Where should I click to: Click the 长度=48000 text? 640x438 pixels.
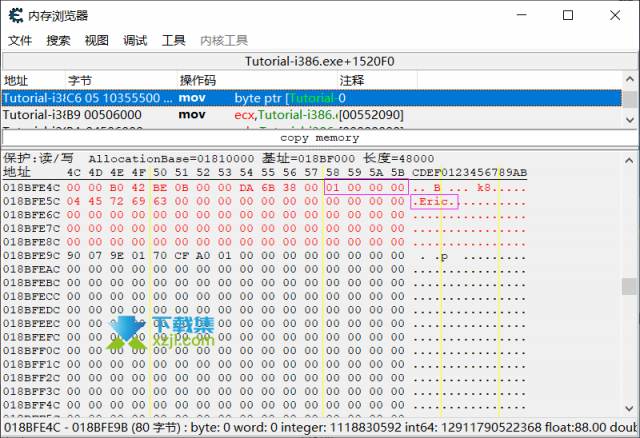click(398, 158)
